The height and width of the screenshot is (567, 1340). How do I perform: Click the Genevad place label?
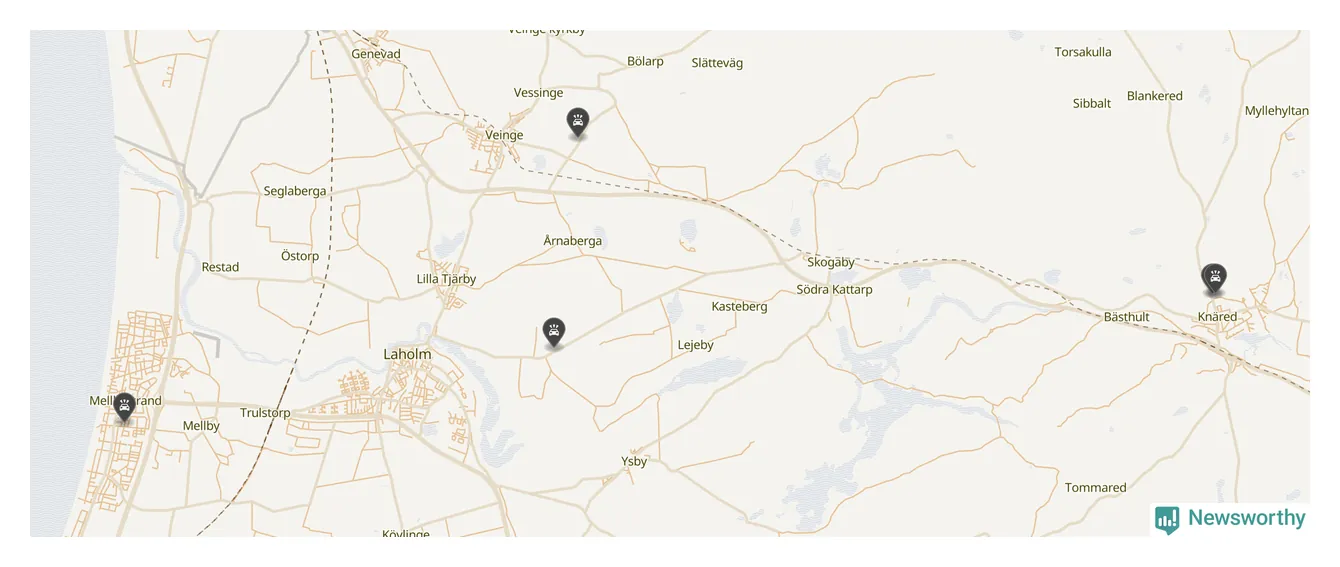[x=376, y=54]
